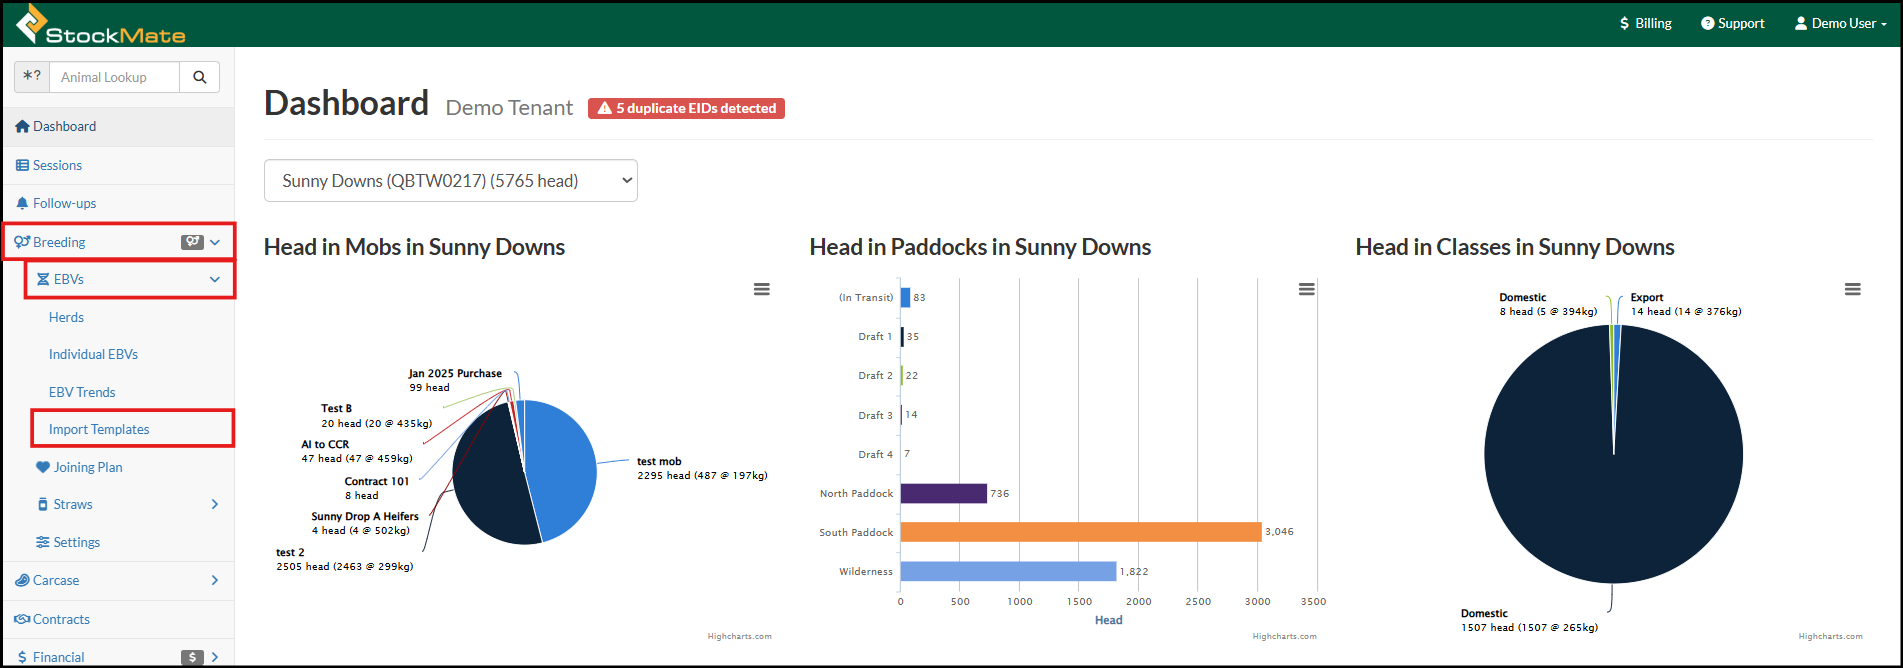Viewport: 1903px width, 668px height.
Task: Open chart menu for Head in Paddocks
Action: [x=1306, y=289]
